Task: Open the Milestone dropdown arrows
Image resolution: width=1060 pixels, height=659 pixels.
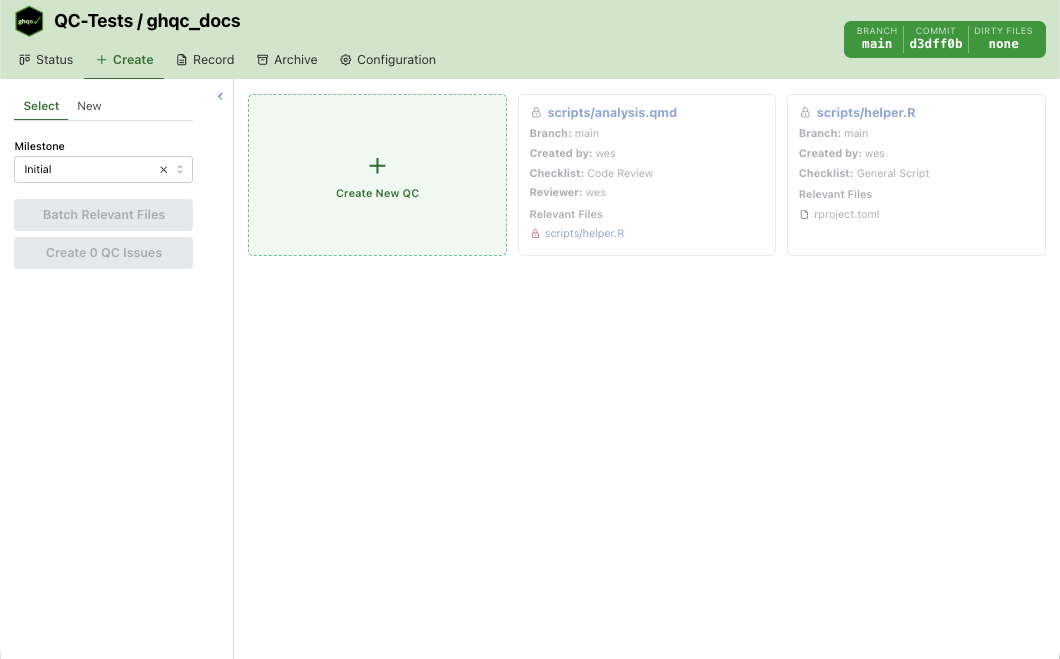Action: pos(181,170)
